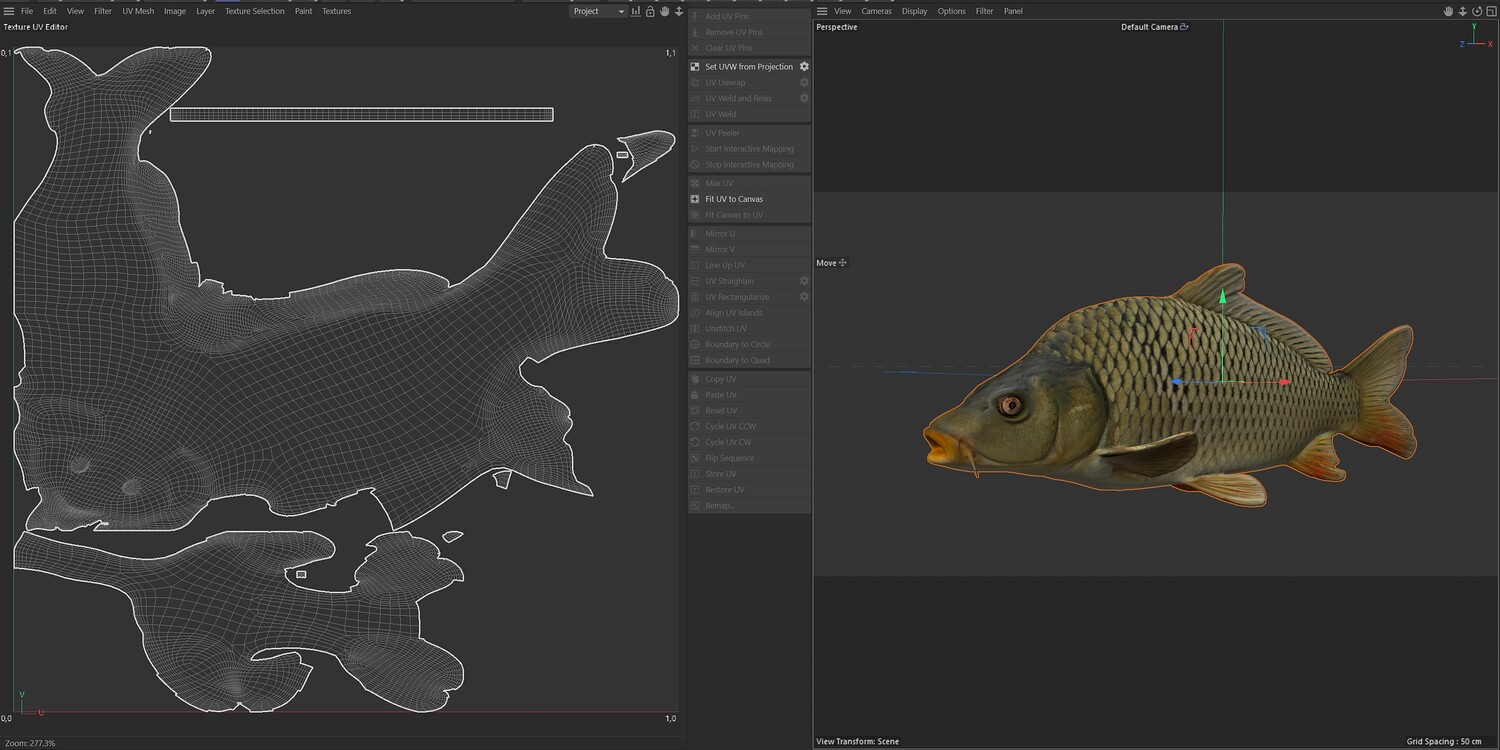This screenshot has height=750, width=1500.
Task: Apply Mirror V command
Action: [x=750, y=250]
